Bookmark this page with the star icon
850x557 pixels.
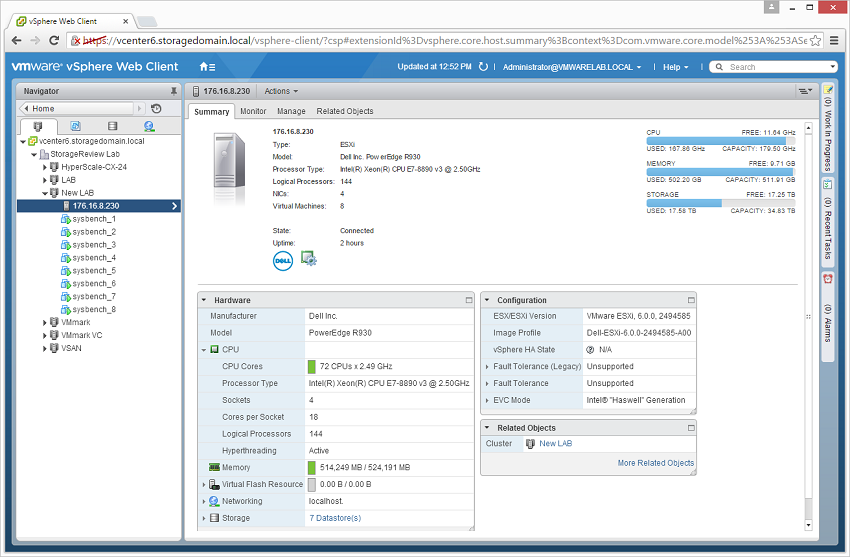[x=815, y=41]
